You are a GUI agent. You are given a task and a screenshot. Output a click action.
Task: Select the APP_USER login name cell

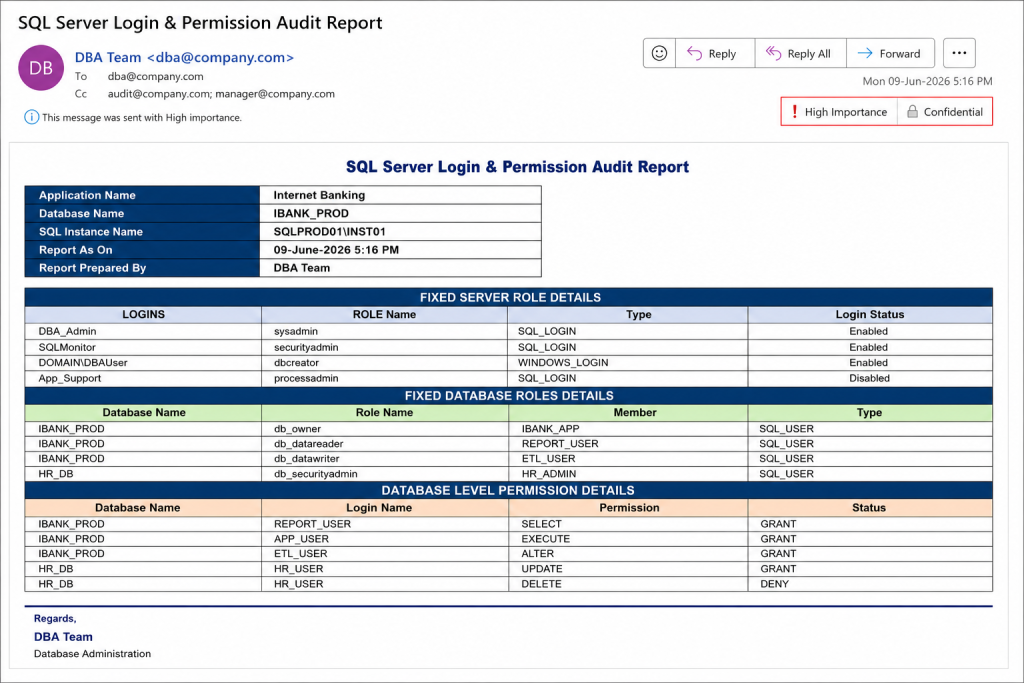point(385,539)
